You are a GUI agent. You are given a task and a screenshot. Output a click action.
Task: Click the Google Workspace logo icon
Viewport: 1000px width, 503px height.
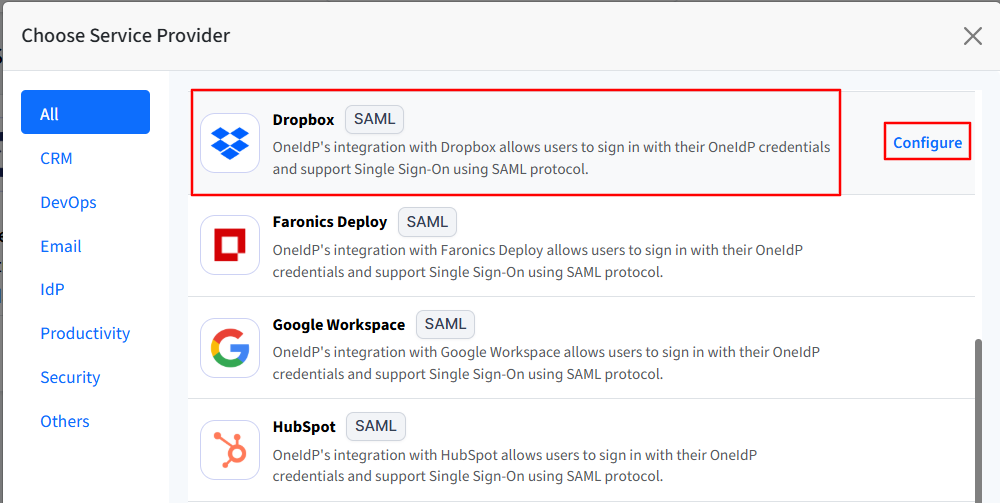pos(230,348)
